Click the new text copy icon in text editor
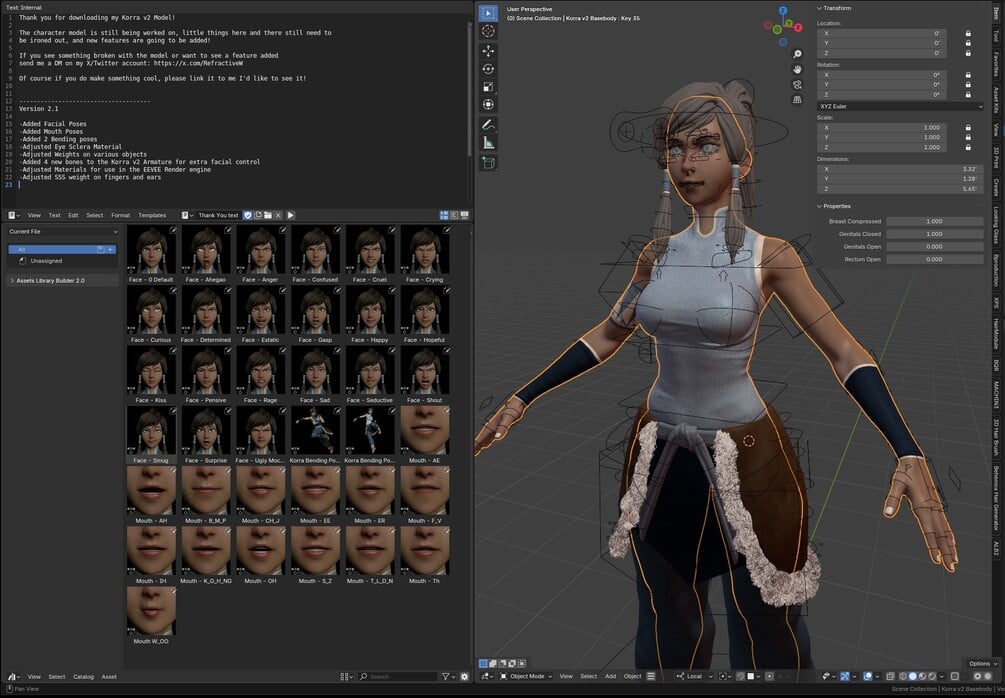Image resolution: width=1005 pixels, height=698 pixels. point(258,215)
